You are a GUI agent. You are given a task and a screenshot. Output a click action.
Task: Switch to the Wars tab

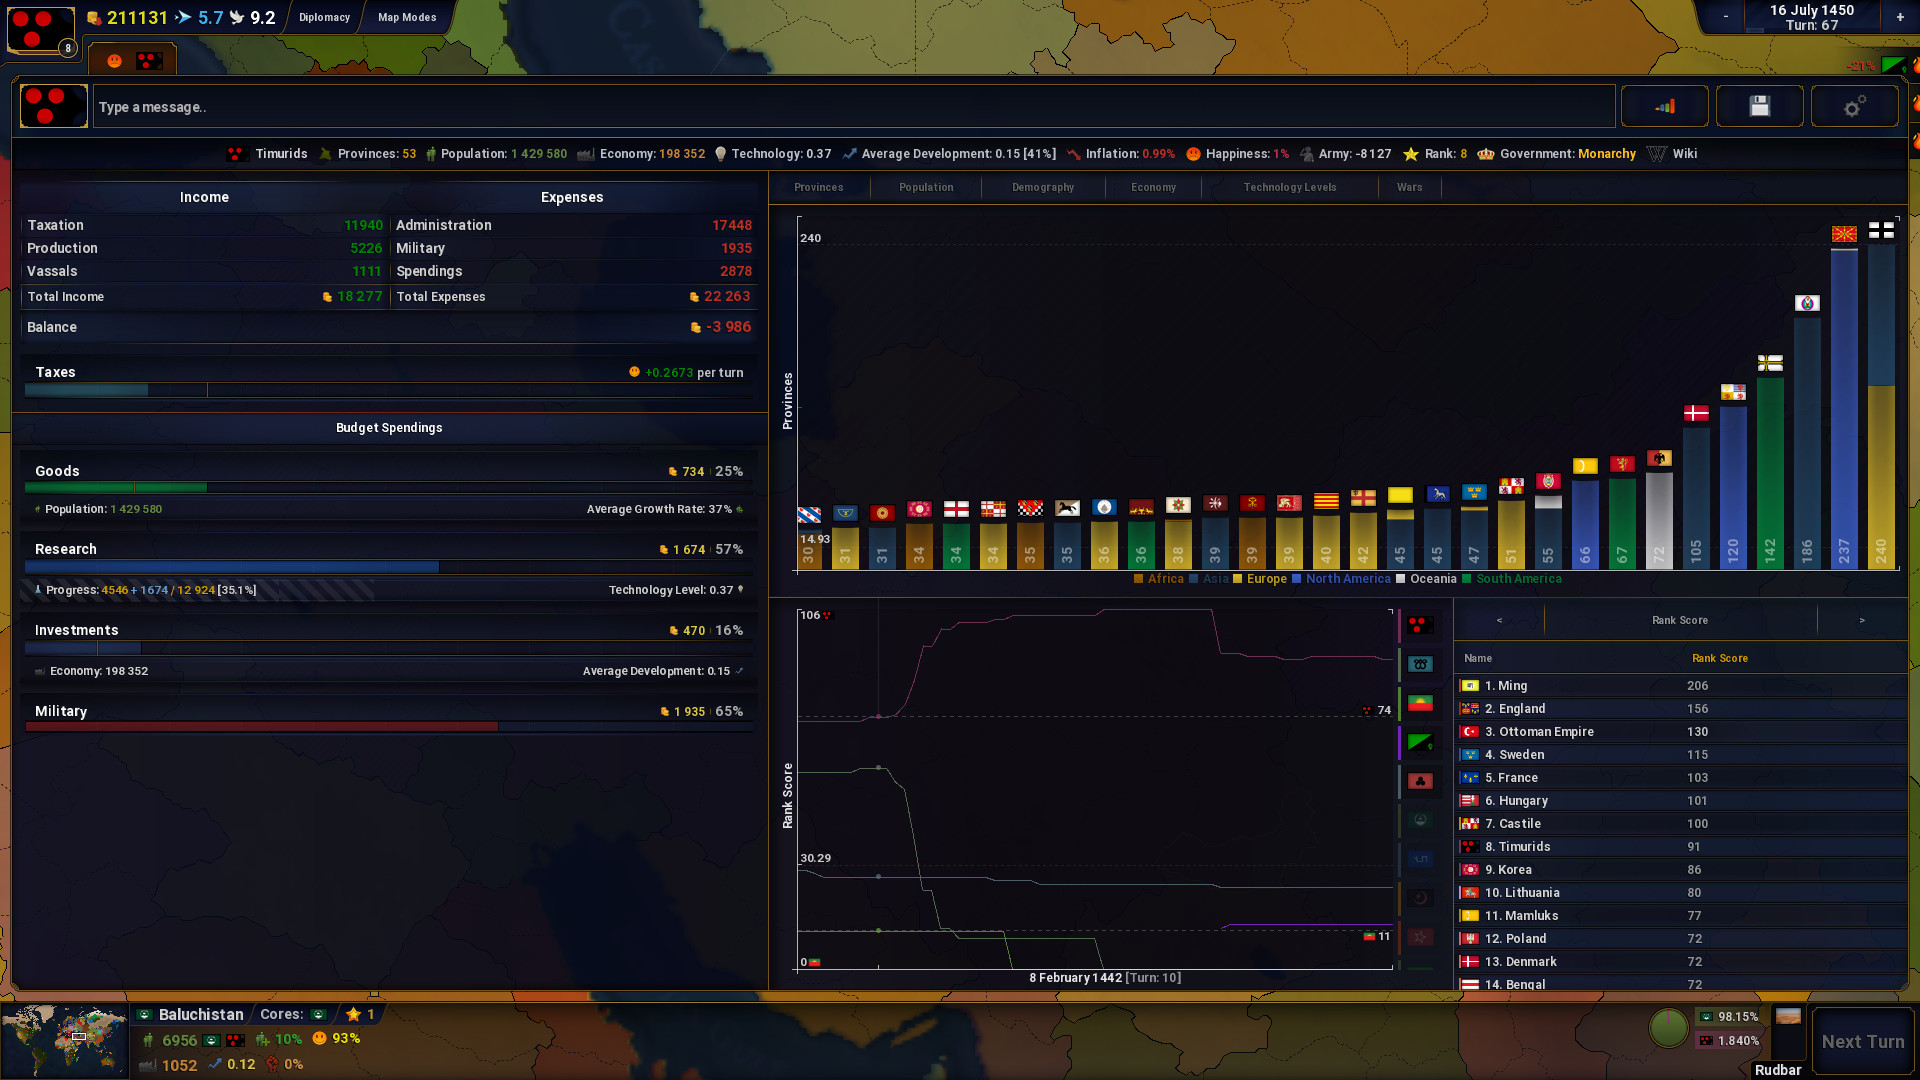tap(1409, 187)
